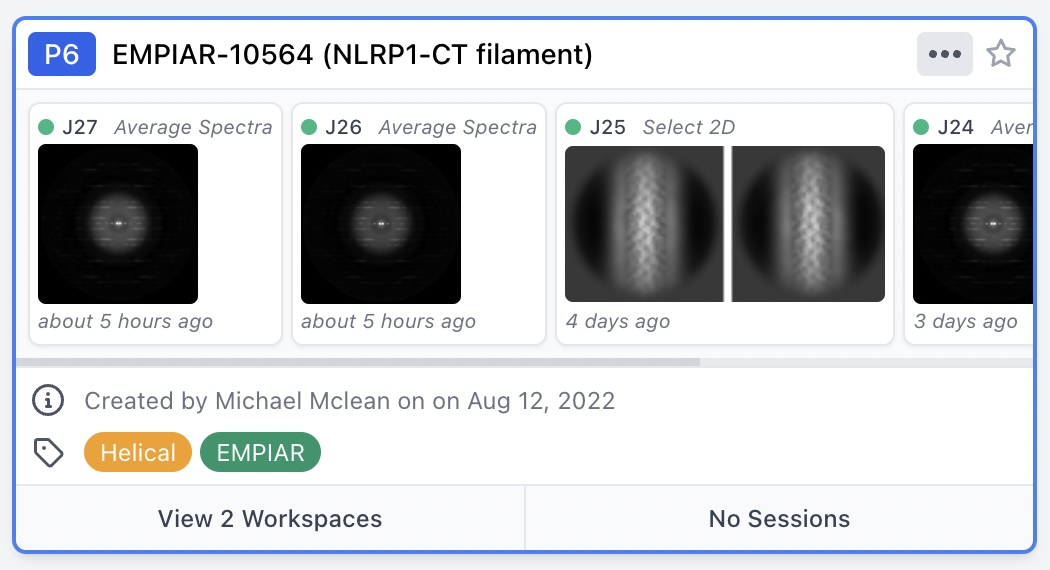Viewport: 1050px width, 570px height.
Task: Open the J27 Average Spectra thumbnail
Action: click(118, 224)
